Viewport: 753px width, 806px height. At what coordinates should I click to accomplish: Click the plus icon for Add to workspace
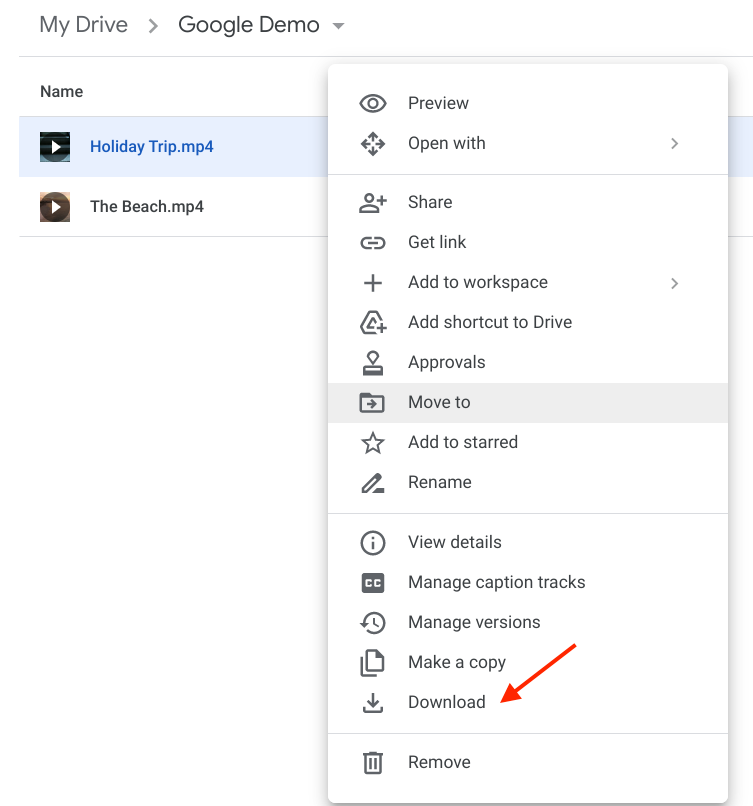373,283
